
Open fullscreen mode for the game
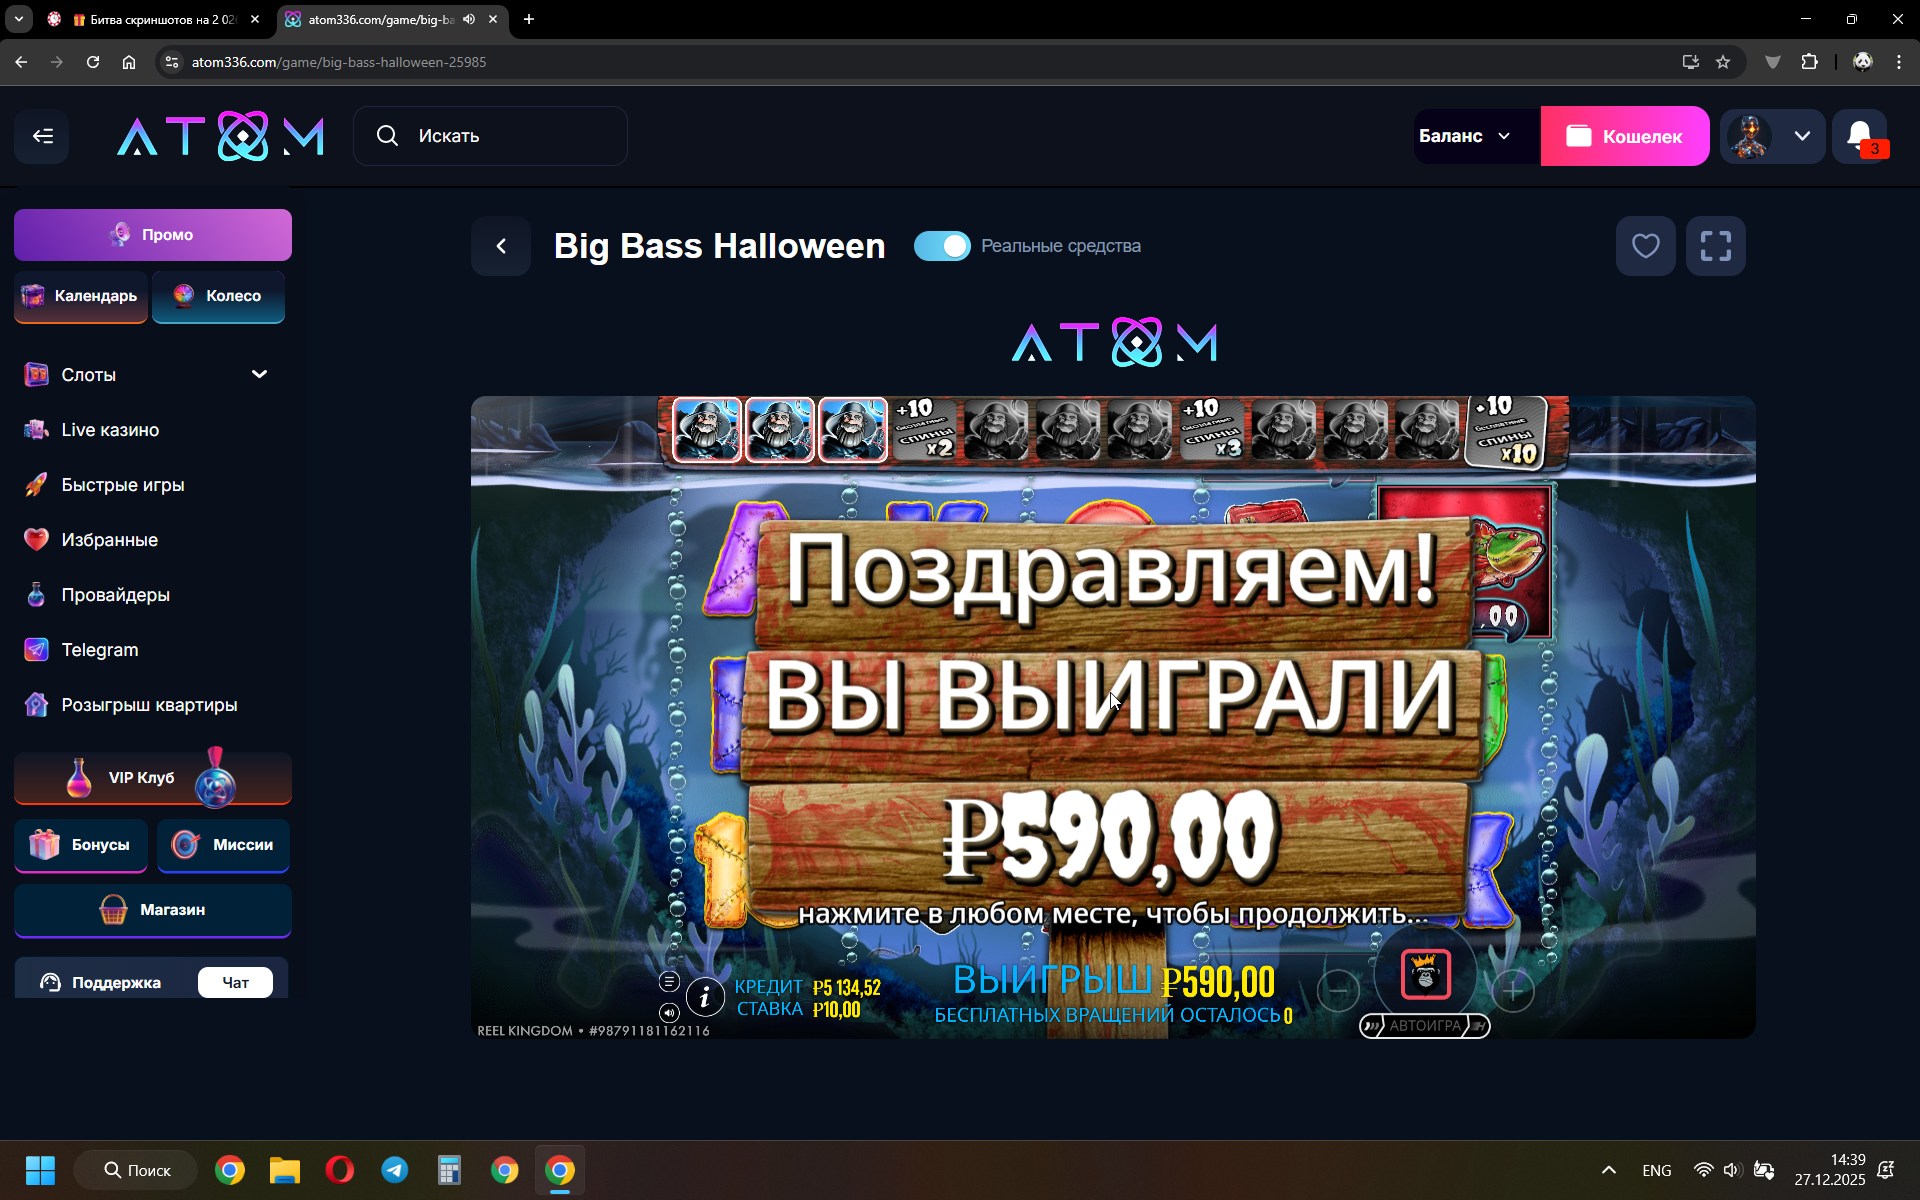(1715, 246)
